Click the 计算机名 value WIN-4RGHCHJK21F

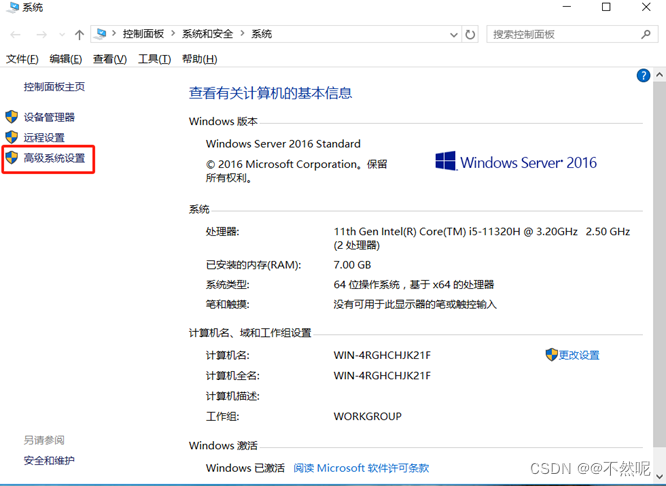pos(382,355)
